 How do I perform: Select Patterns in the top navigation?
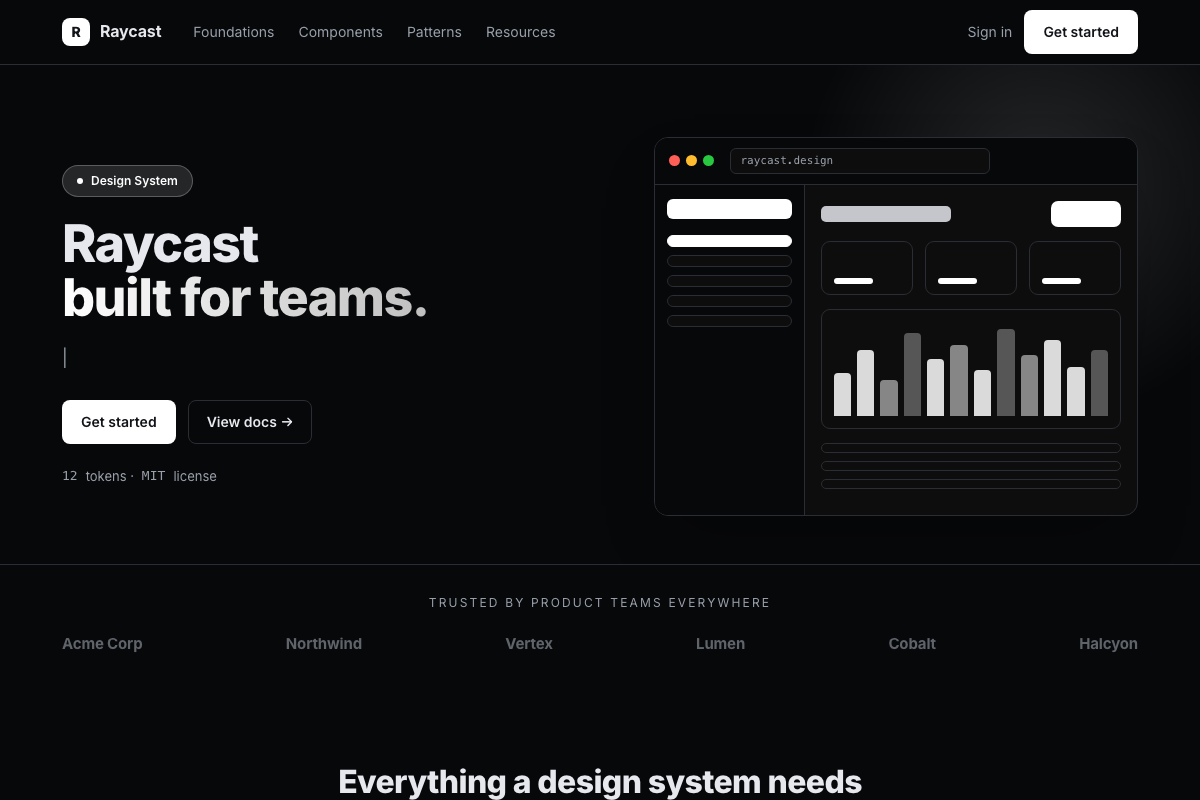434,32
